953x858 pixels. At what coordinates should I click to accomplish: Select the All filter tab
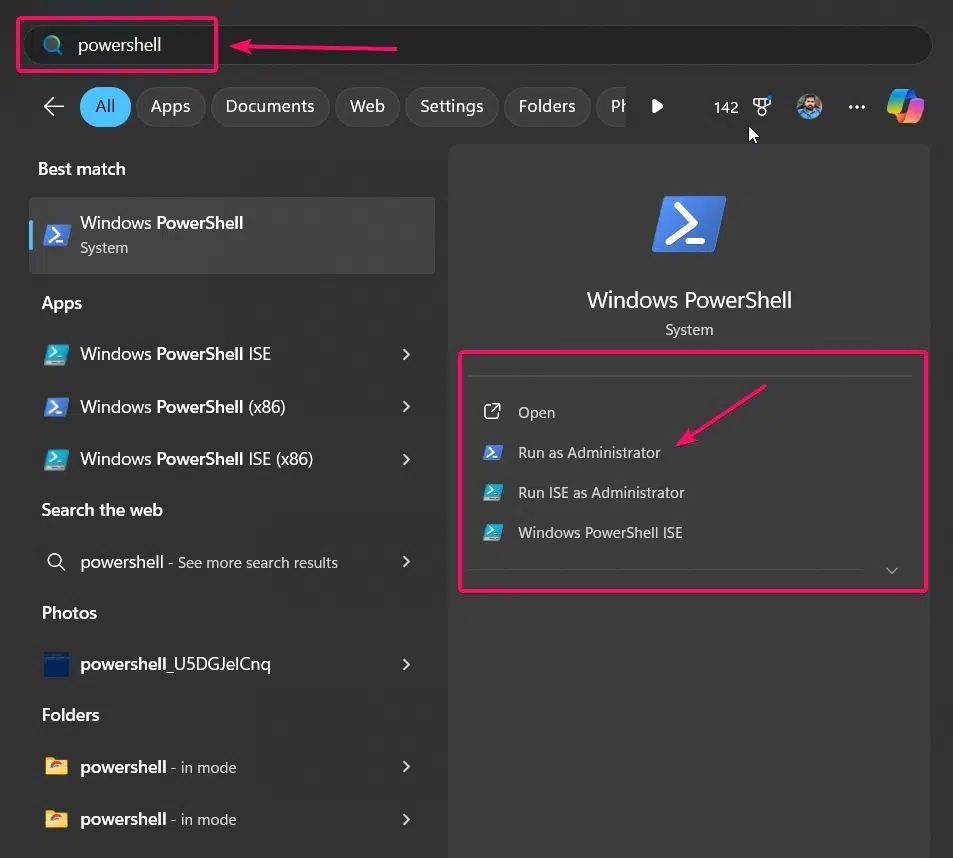click(x=105, y=106)
